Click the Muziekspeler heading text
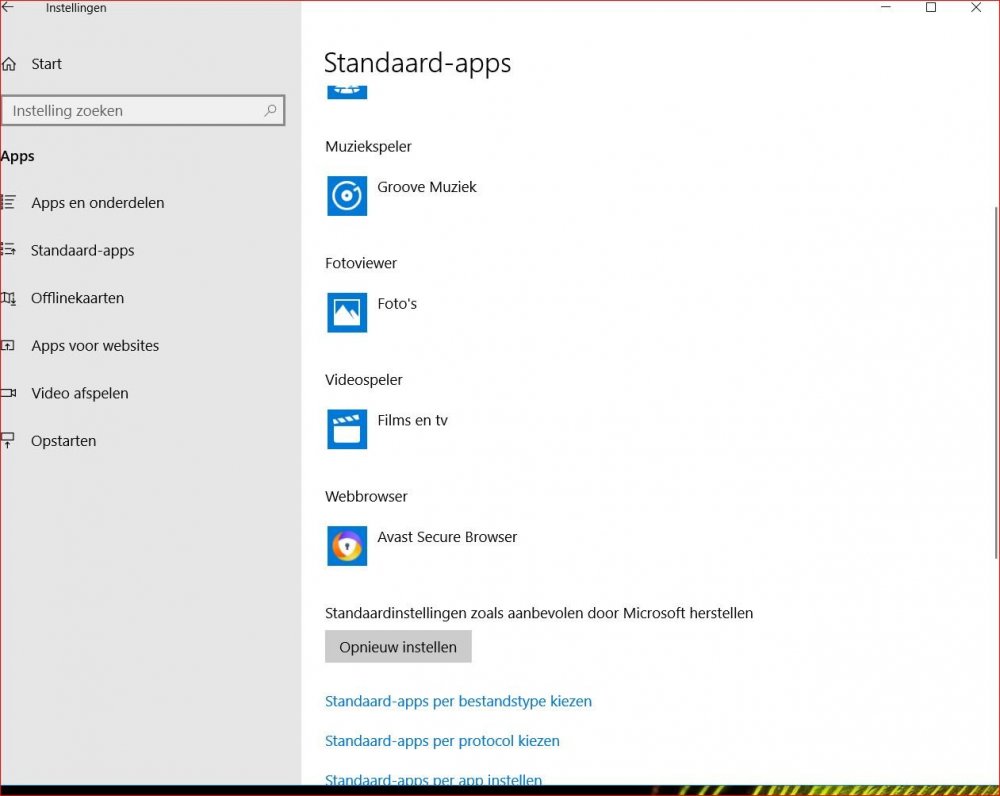The height and width of the screenshot is (796, 1000). (x=368, y=147)
